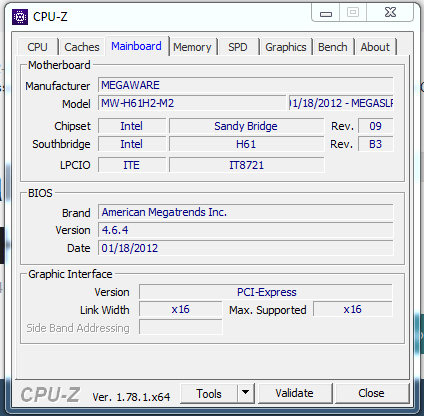
Task: Click the Chipset vendor Intel value
Action: 132,126
